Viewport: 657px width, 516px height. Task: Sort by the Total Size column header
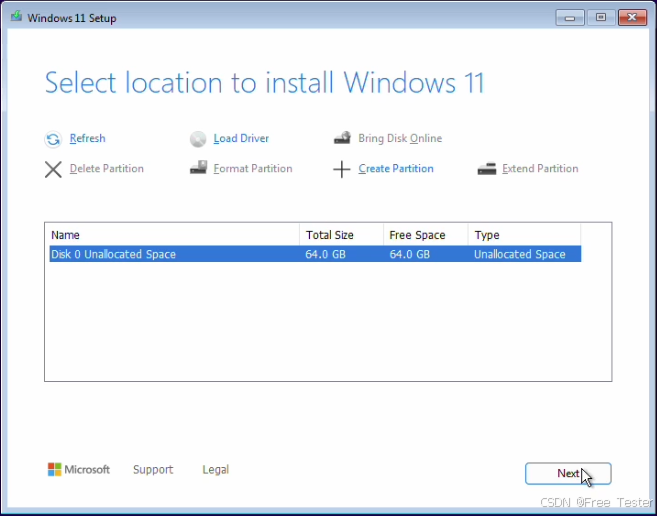click(341, 235)
